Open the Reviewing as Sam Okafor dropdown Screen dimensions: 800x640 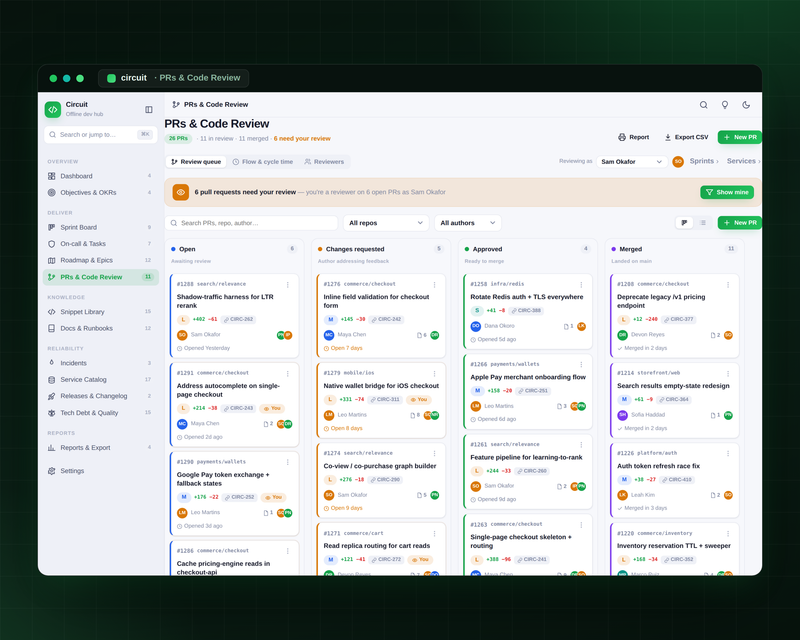click(632, 162)
